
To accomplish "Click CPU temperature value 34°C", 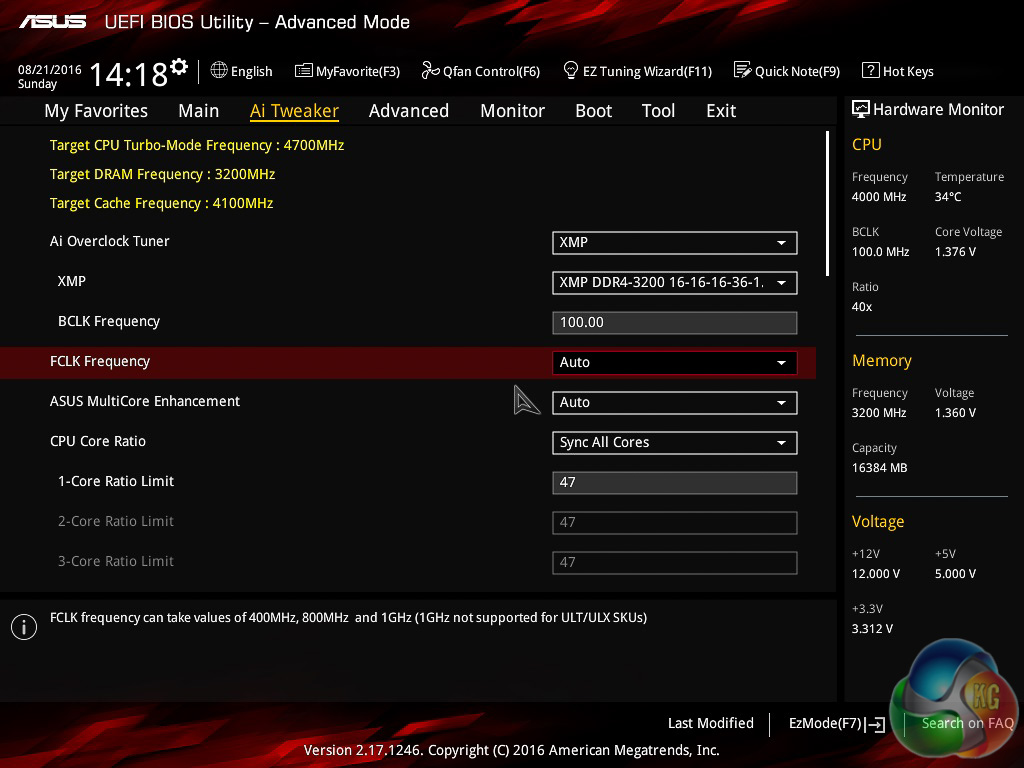I will (x=948, y=197).
